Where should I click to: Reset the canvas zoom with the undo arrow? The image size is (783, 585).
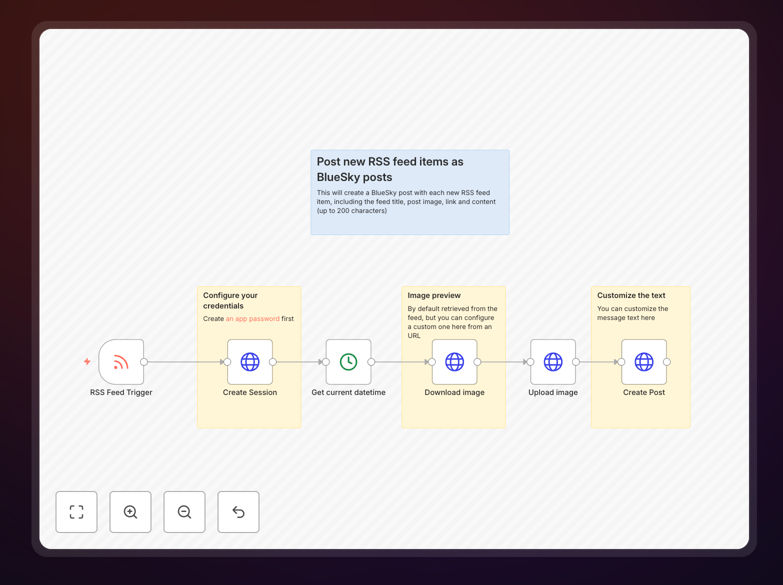tap(238, 512)
